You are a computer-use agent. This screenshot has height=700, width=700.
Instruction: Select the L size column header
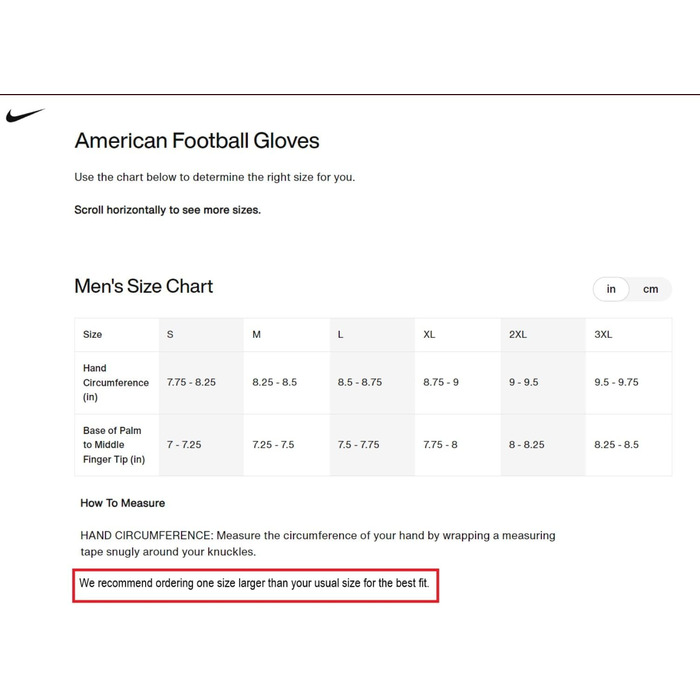pos(372,334)
